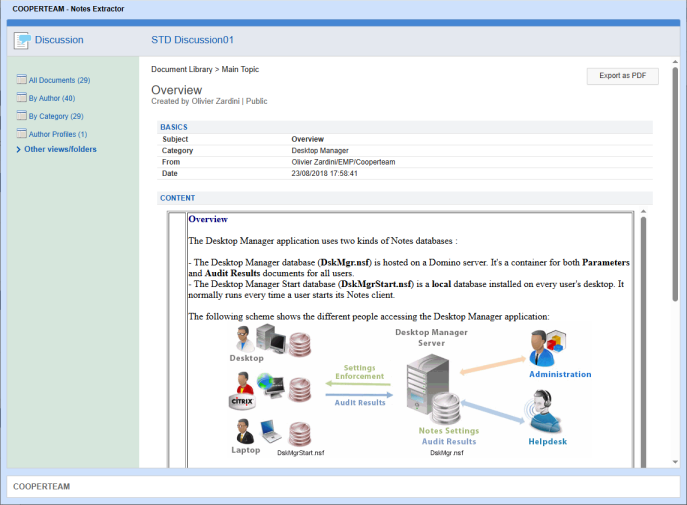Click Date value 23/08/2018 17:58:41

pos(325,173)
